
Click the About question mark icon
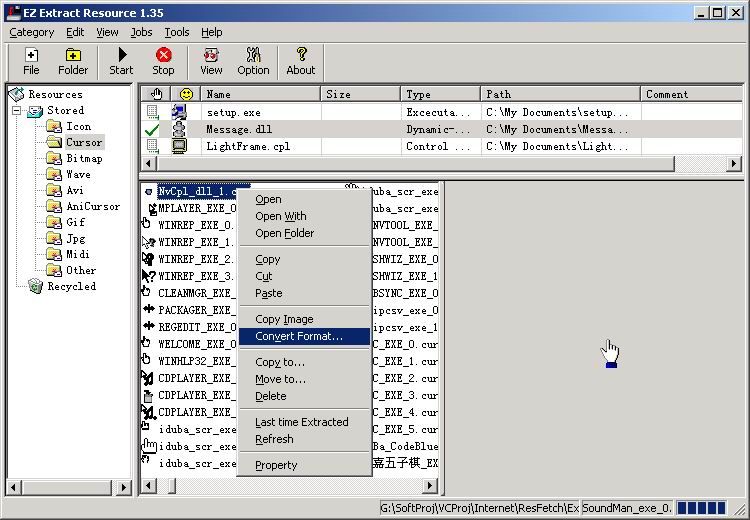[x=301, y=61]
